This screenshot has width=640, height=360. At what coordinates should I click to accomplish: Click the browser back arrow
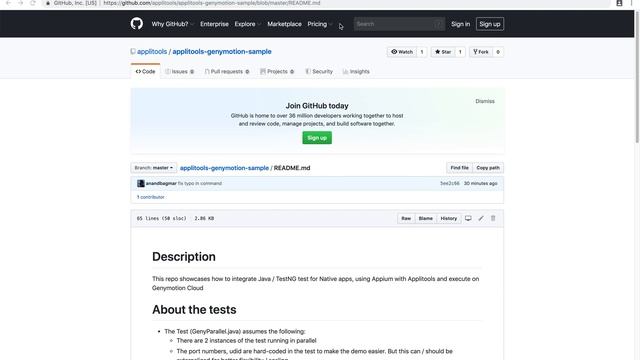[x=8, y=3]
